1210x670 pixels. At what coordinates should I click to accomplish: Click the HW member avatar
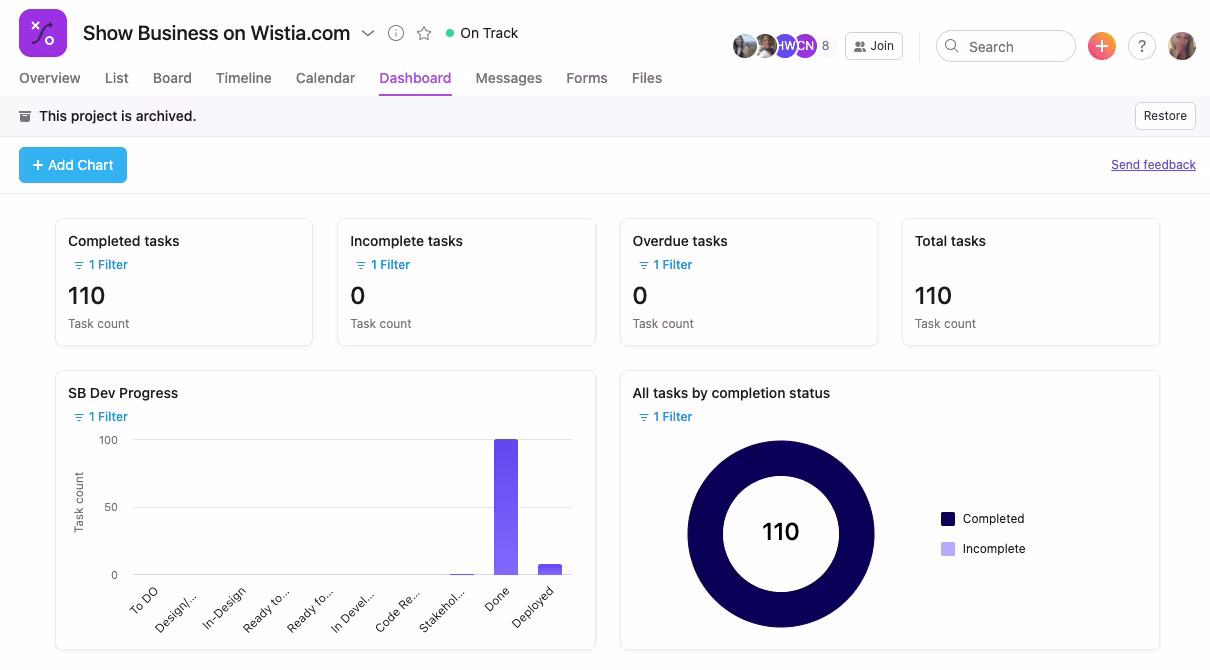786,46
